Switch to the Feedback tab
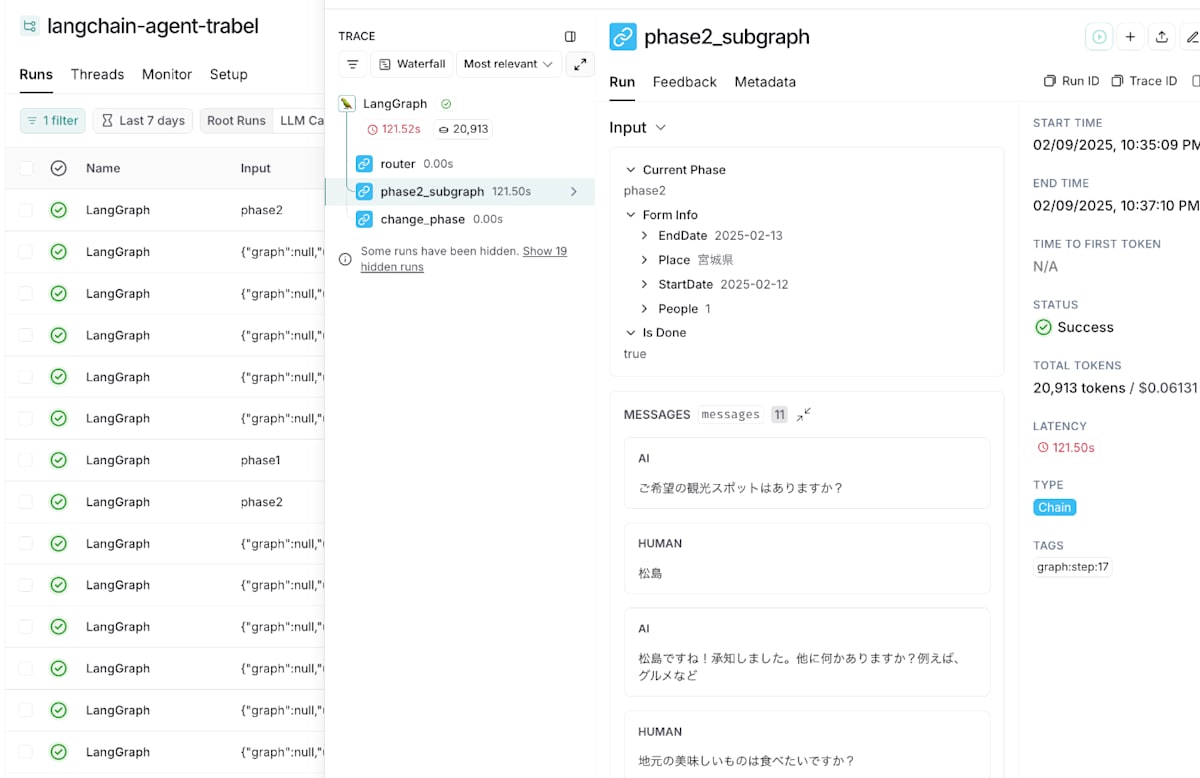Image resolution: width=1200 pixels, height=778 pixels. [685, 82]
